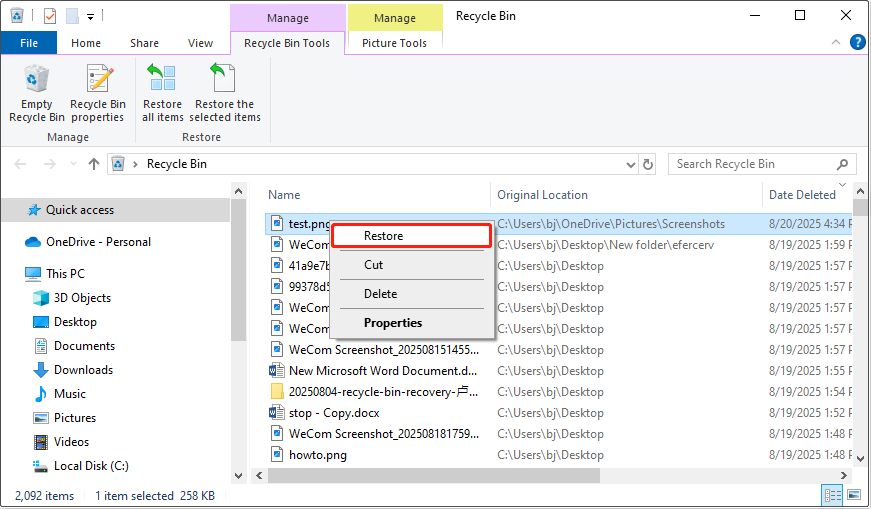Open the address bar history dropdown

click(x=630, y=164)
